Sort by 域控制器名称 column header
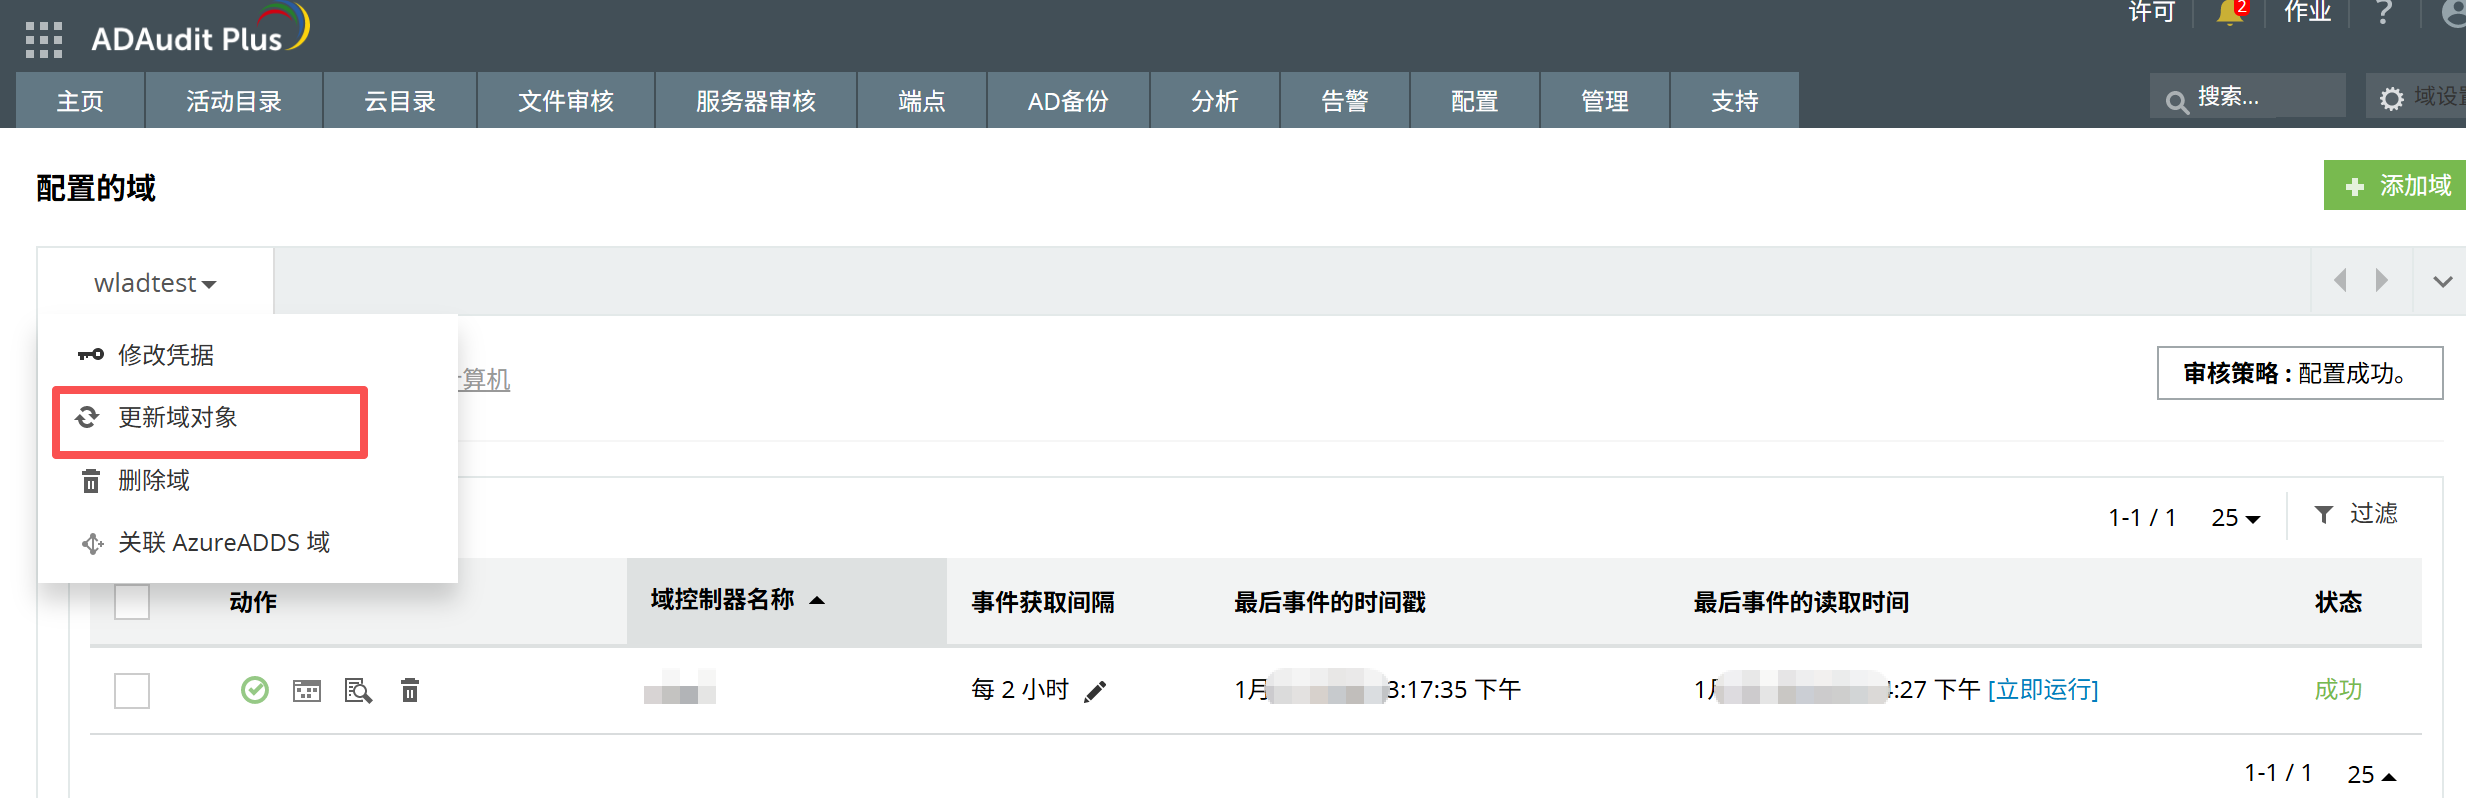Screen dimensions: 2466x798 (723, 600)
